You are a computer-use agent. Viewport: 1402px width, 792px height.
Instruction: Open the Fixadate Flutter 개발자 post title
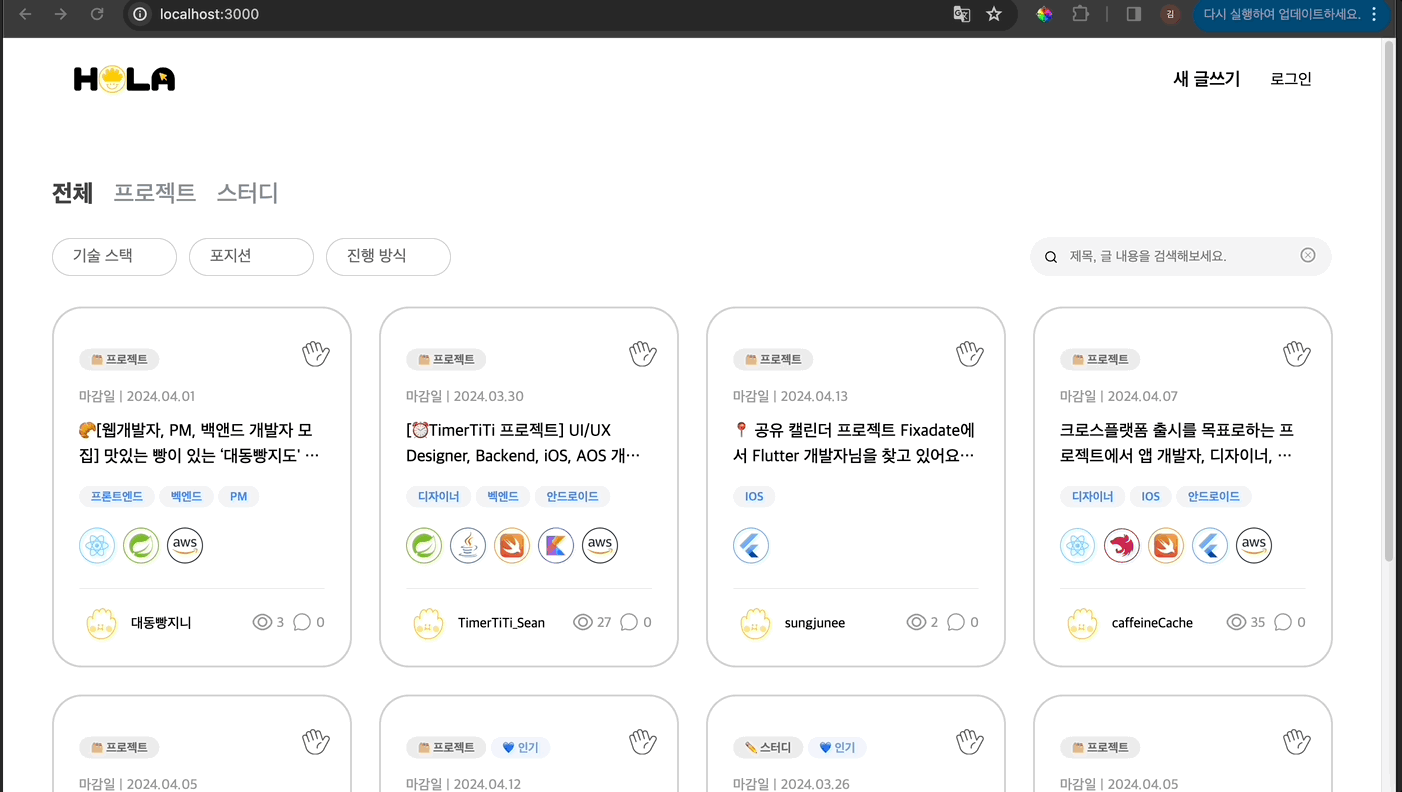tap(855, 443)
